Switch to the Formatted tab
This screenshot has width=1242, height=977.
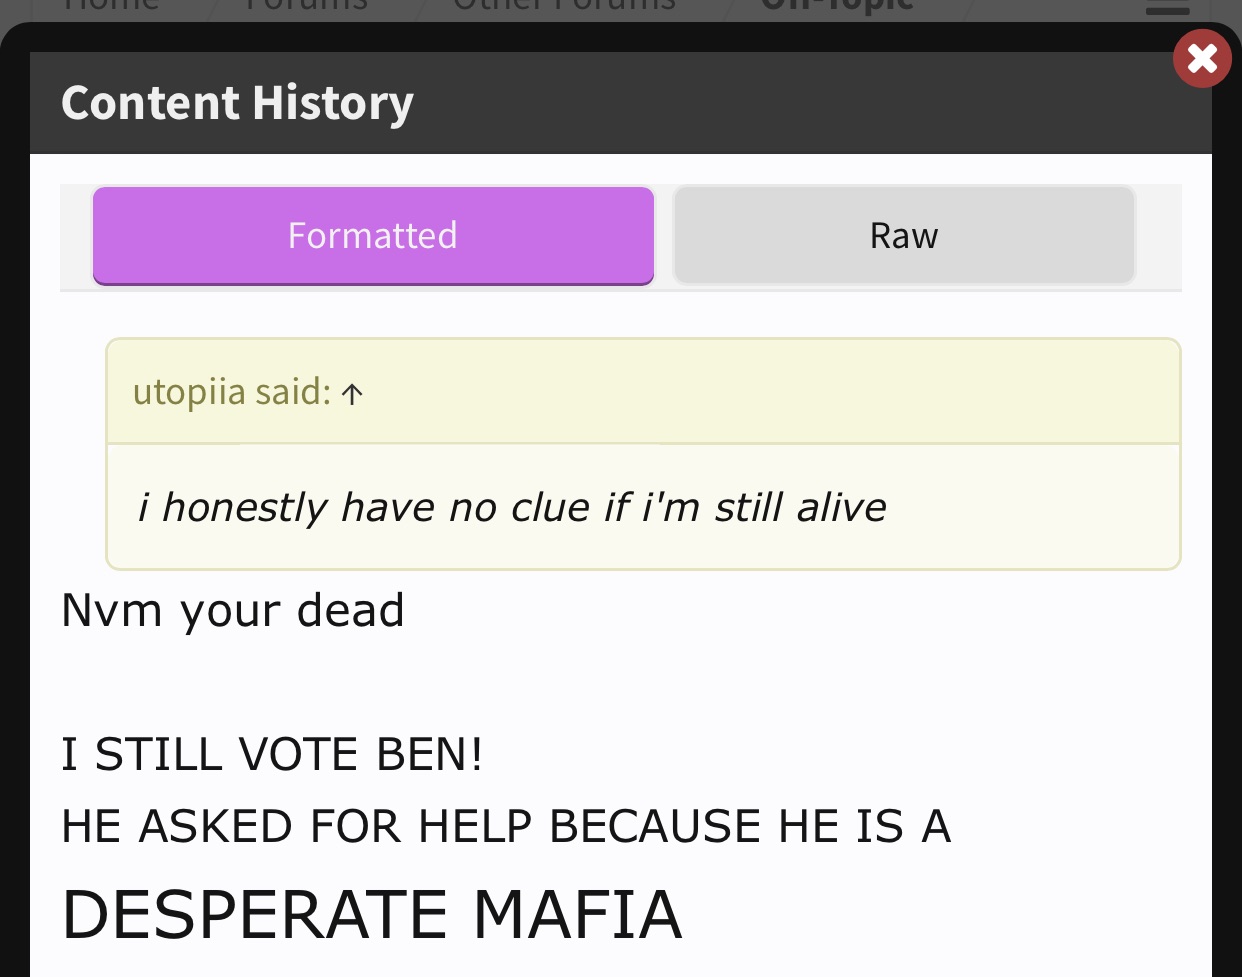tap(373, 236)
